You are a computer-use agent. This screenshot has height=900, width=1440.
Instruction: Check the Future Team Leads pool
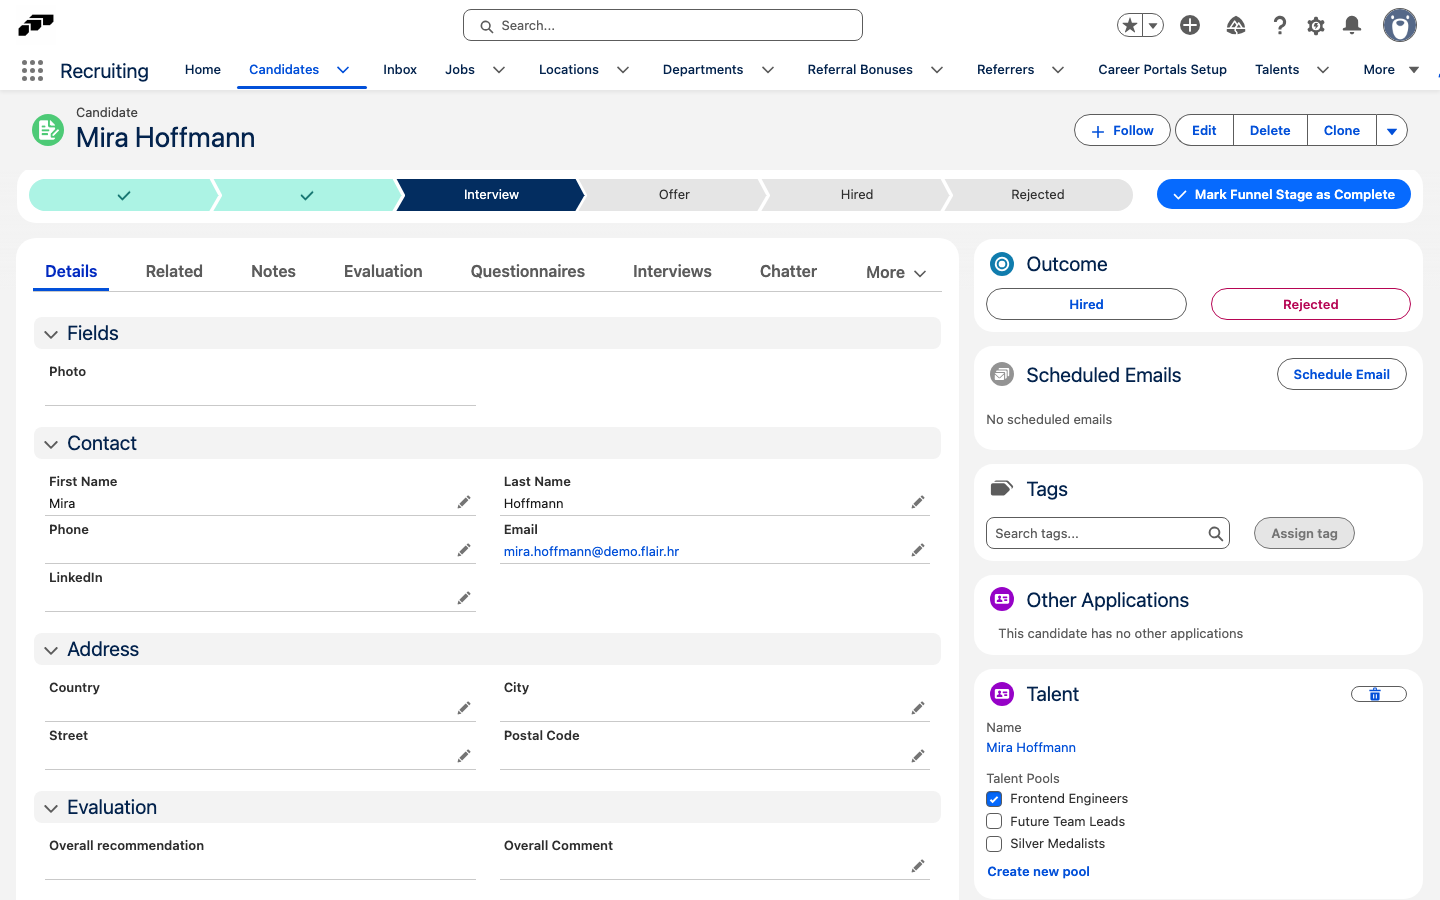pyautogui.click(x=994, y=821)
